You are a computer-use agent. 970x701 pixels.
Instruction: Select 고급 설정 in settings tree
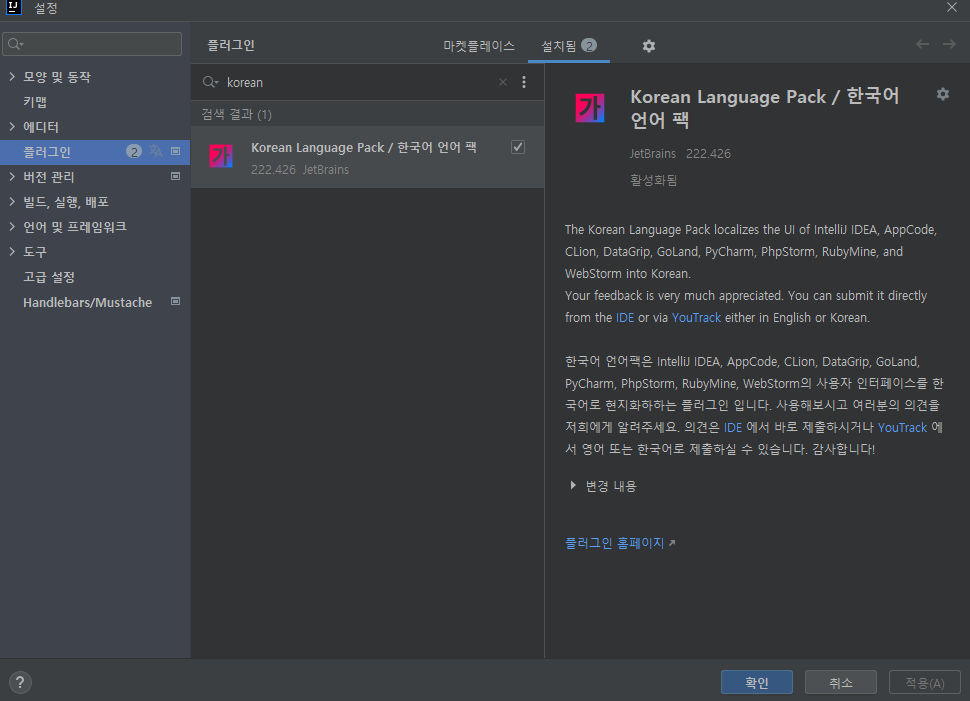click(49, 277)
